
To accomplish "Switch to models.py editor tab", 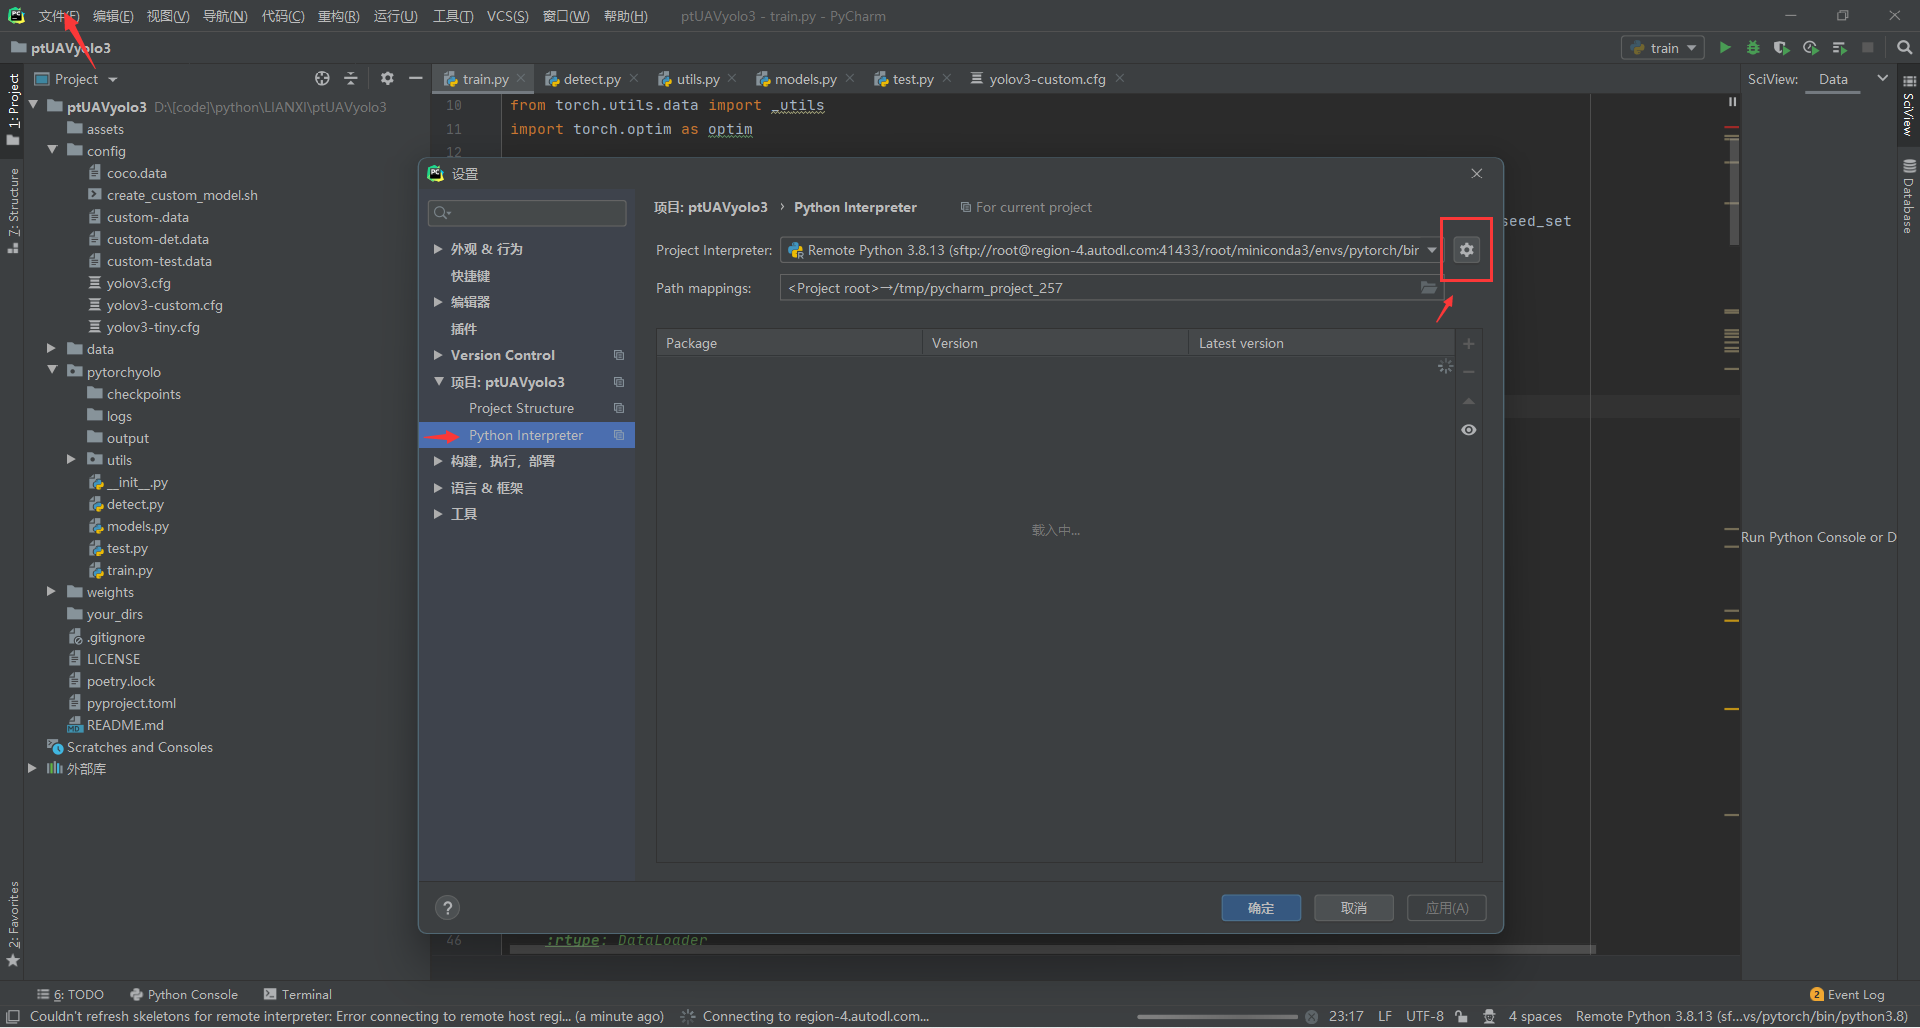I will point(805,78).
